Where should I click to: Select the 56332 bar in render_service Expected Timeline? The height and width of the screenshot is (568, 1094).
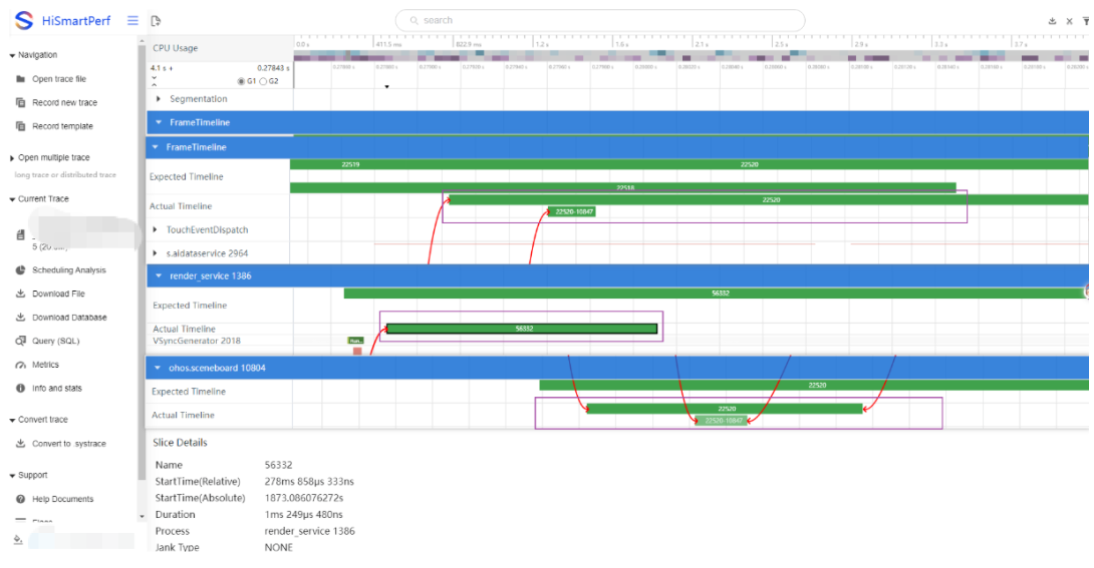pyautogui.click(x=714, y=294)
